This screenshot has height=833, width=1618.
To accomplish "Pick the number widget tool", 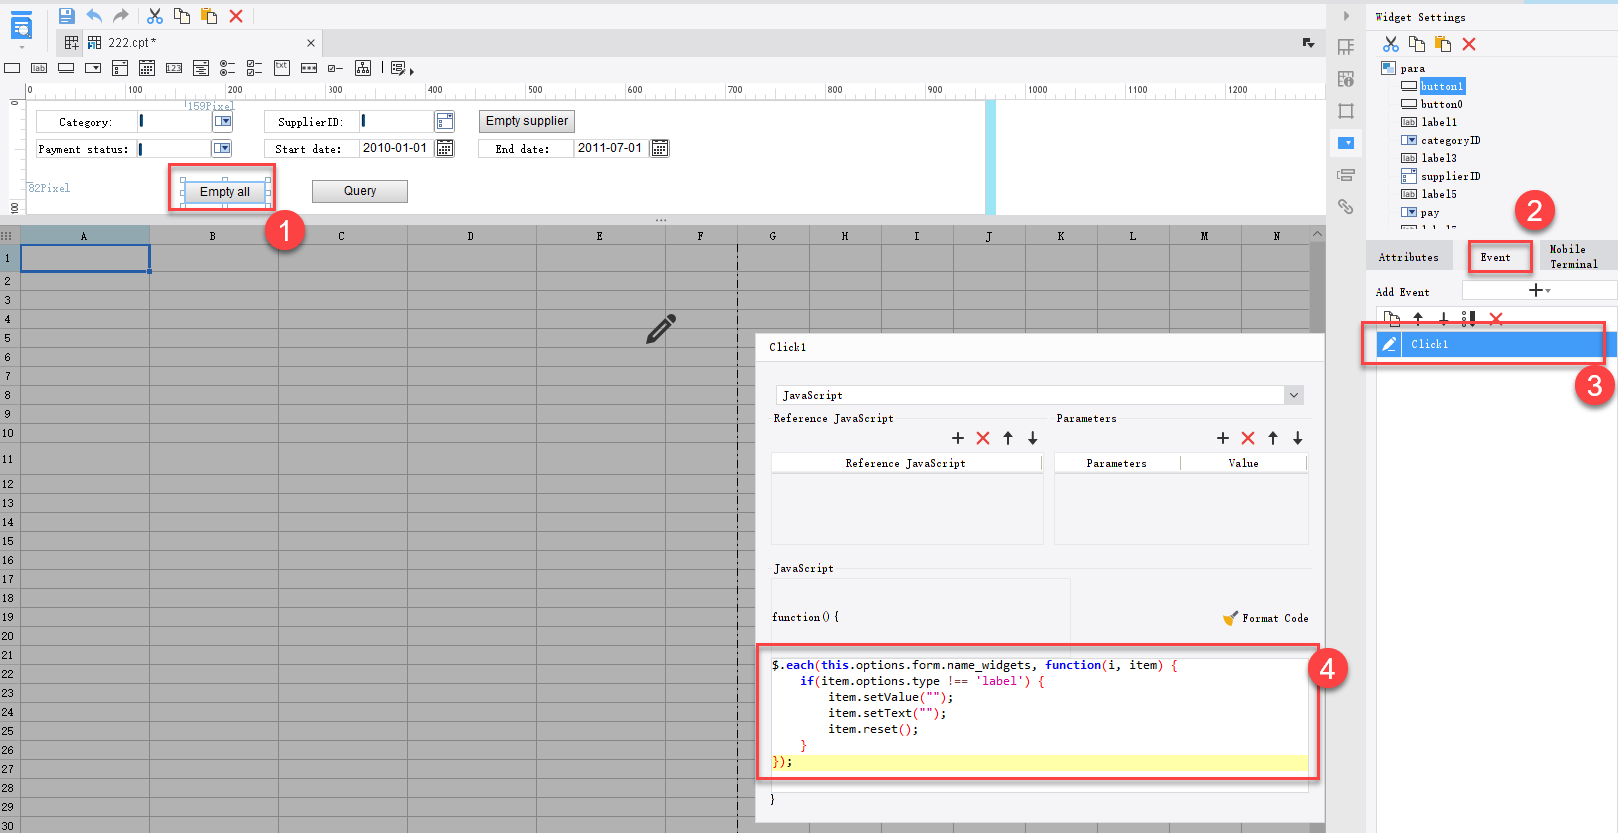I will tap(174, 68).
